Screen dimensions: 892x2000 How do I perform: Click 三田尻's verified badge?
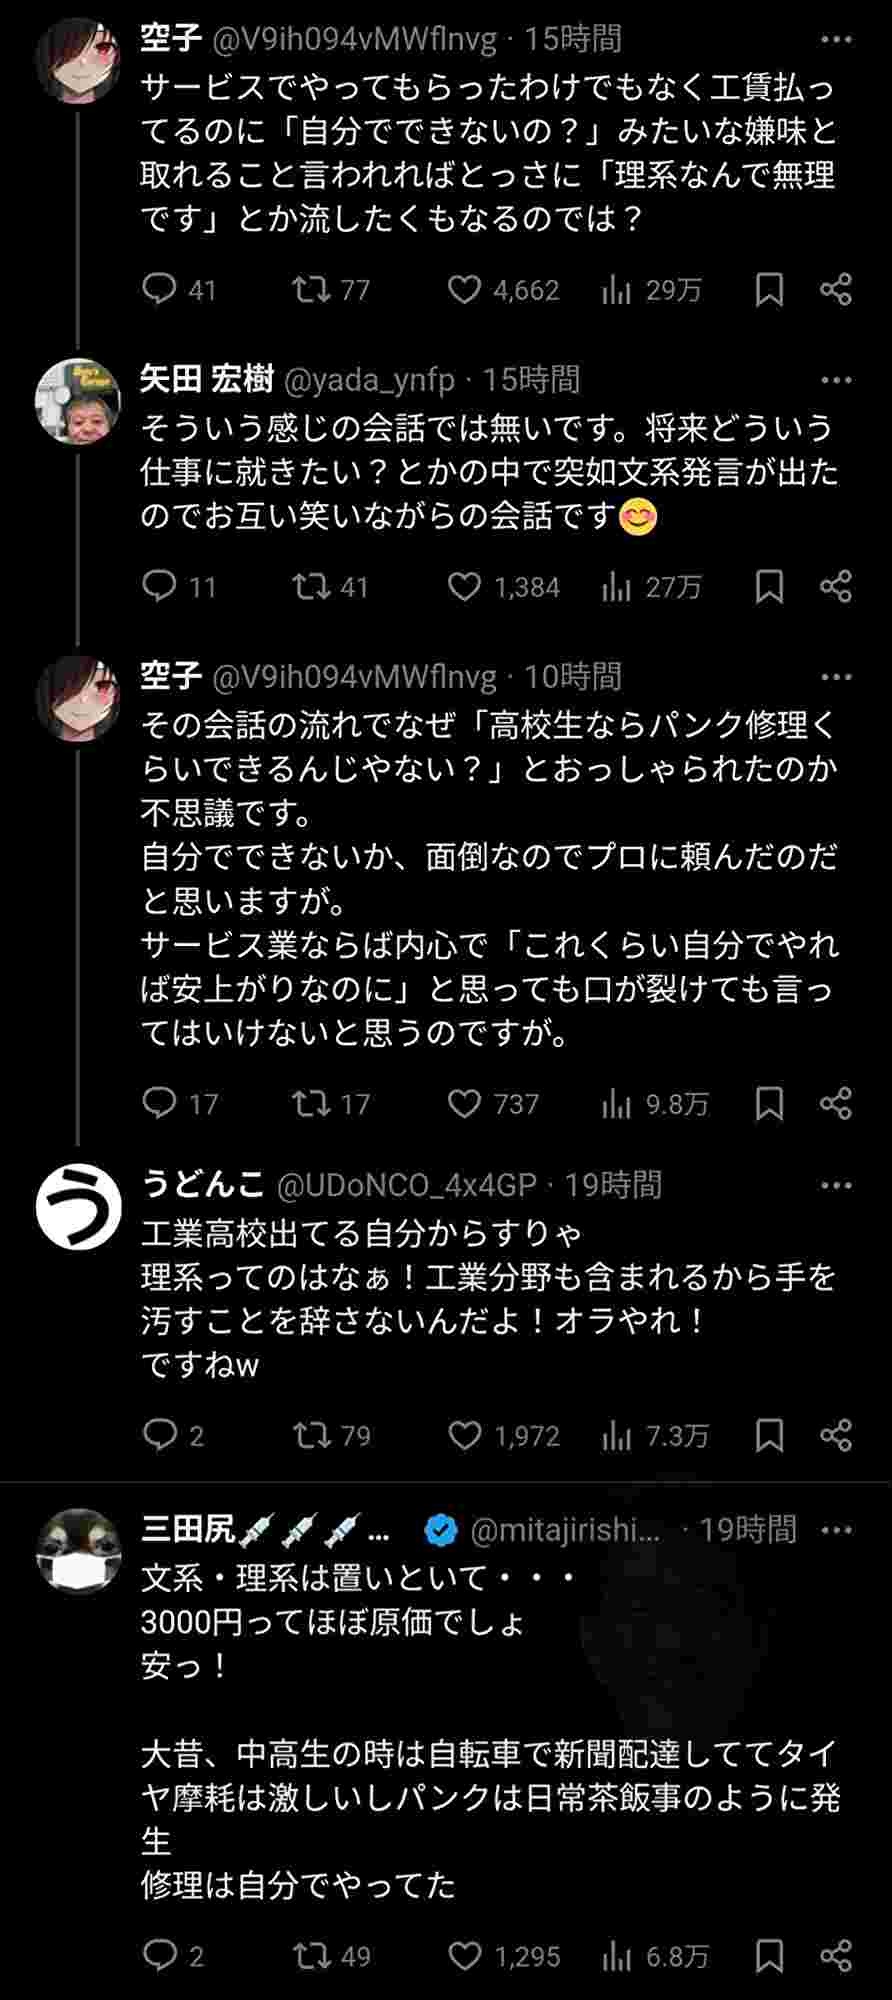coord(441,1530)
